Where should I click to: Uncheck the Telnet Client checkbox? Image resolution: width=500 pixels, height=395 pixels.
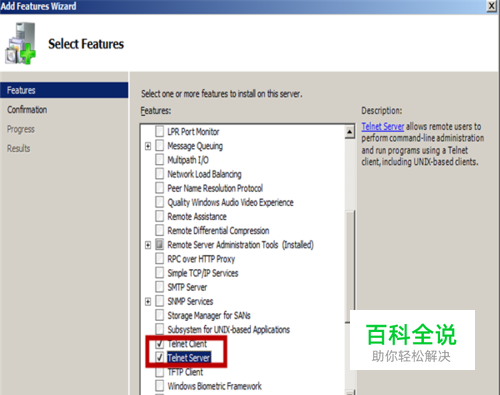(160, 344)
